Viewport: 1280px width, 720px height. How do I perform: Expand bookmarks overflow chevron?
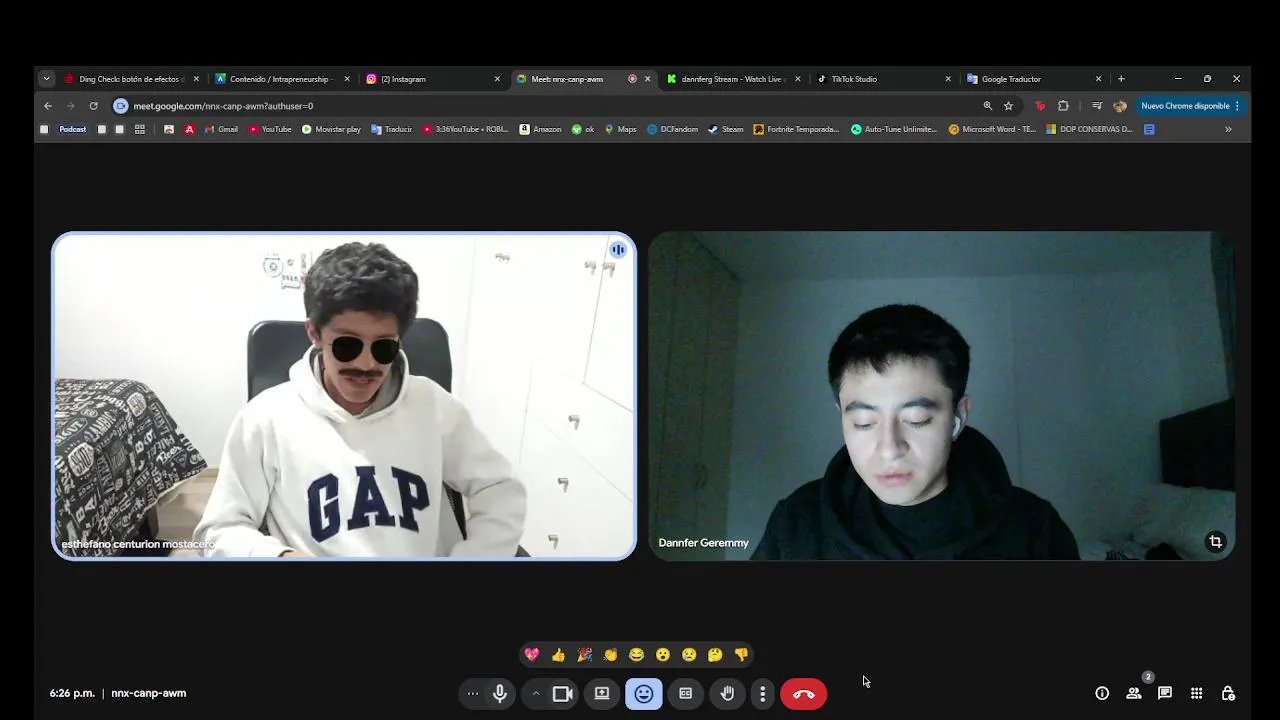1228,129
